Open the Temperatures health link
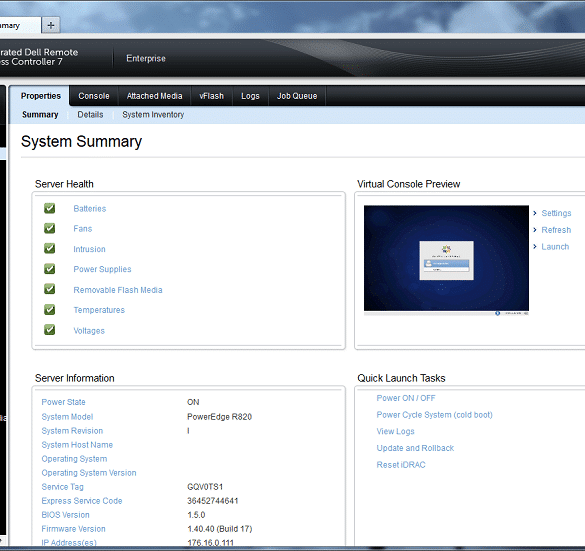Image resolution: width=585 pixels, height=551 pixels. coord(99,310)
